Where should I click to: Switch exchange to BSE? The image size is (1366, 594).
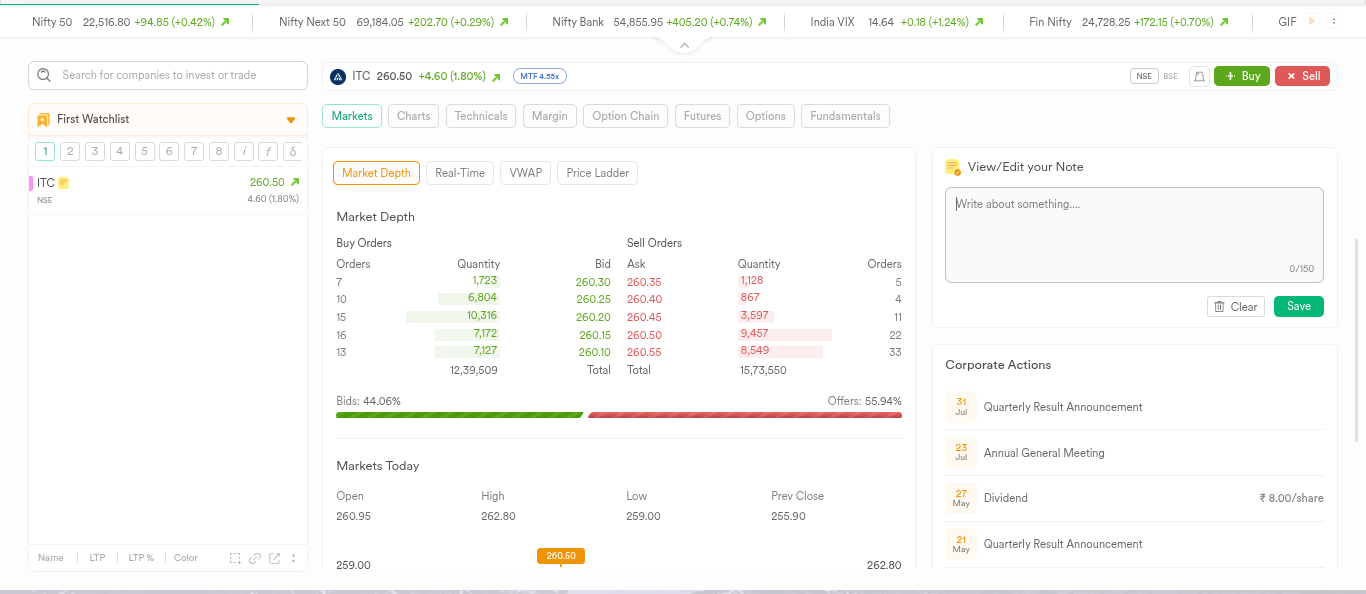tap(1170, 76)
